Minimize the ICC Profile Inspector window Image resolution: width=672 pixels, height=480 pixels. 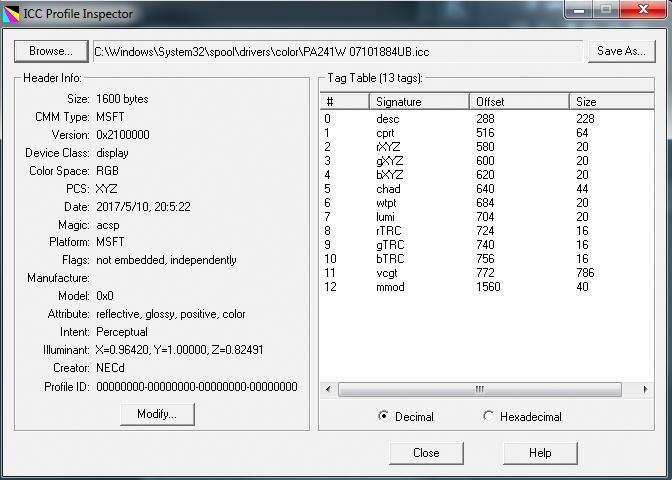[579, 9]
